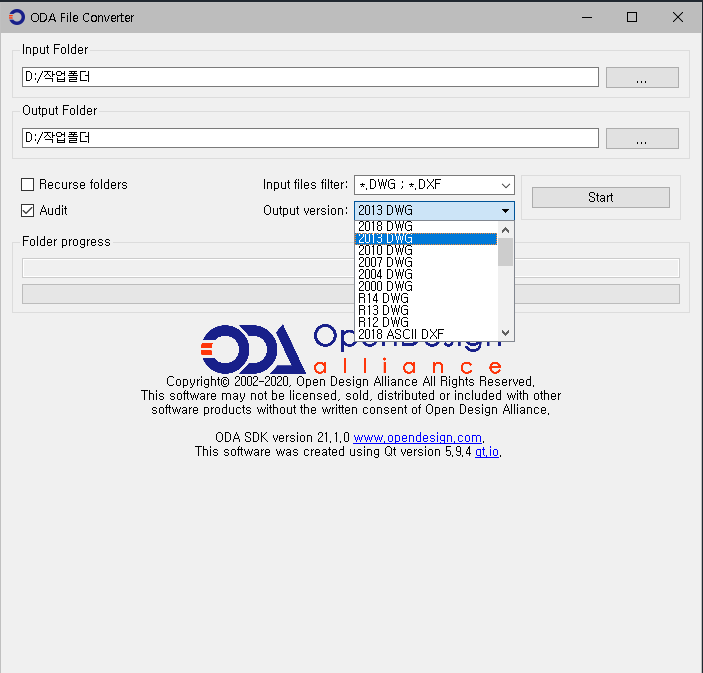Pick R14 DWG output version
Screen dimensions: 703x673
(426, 298)
